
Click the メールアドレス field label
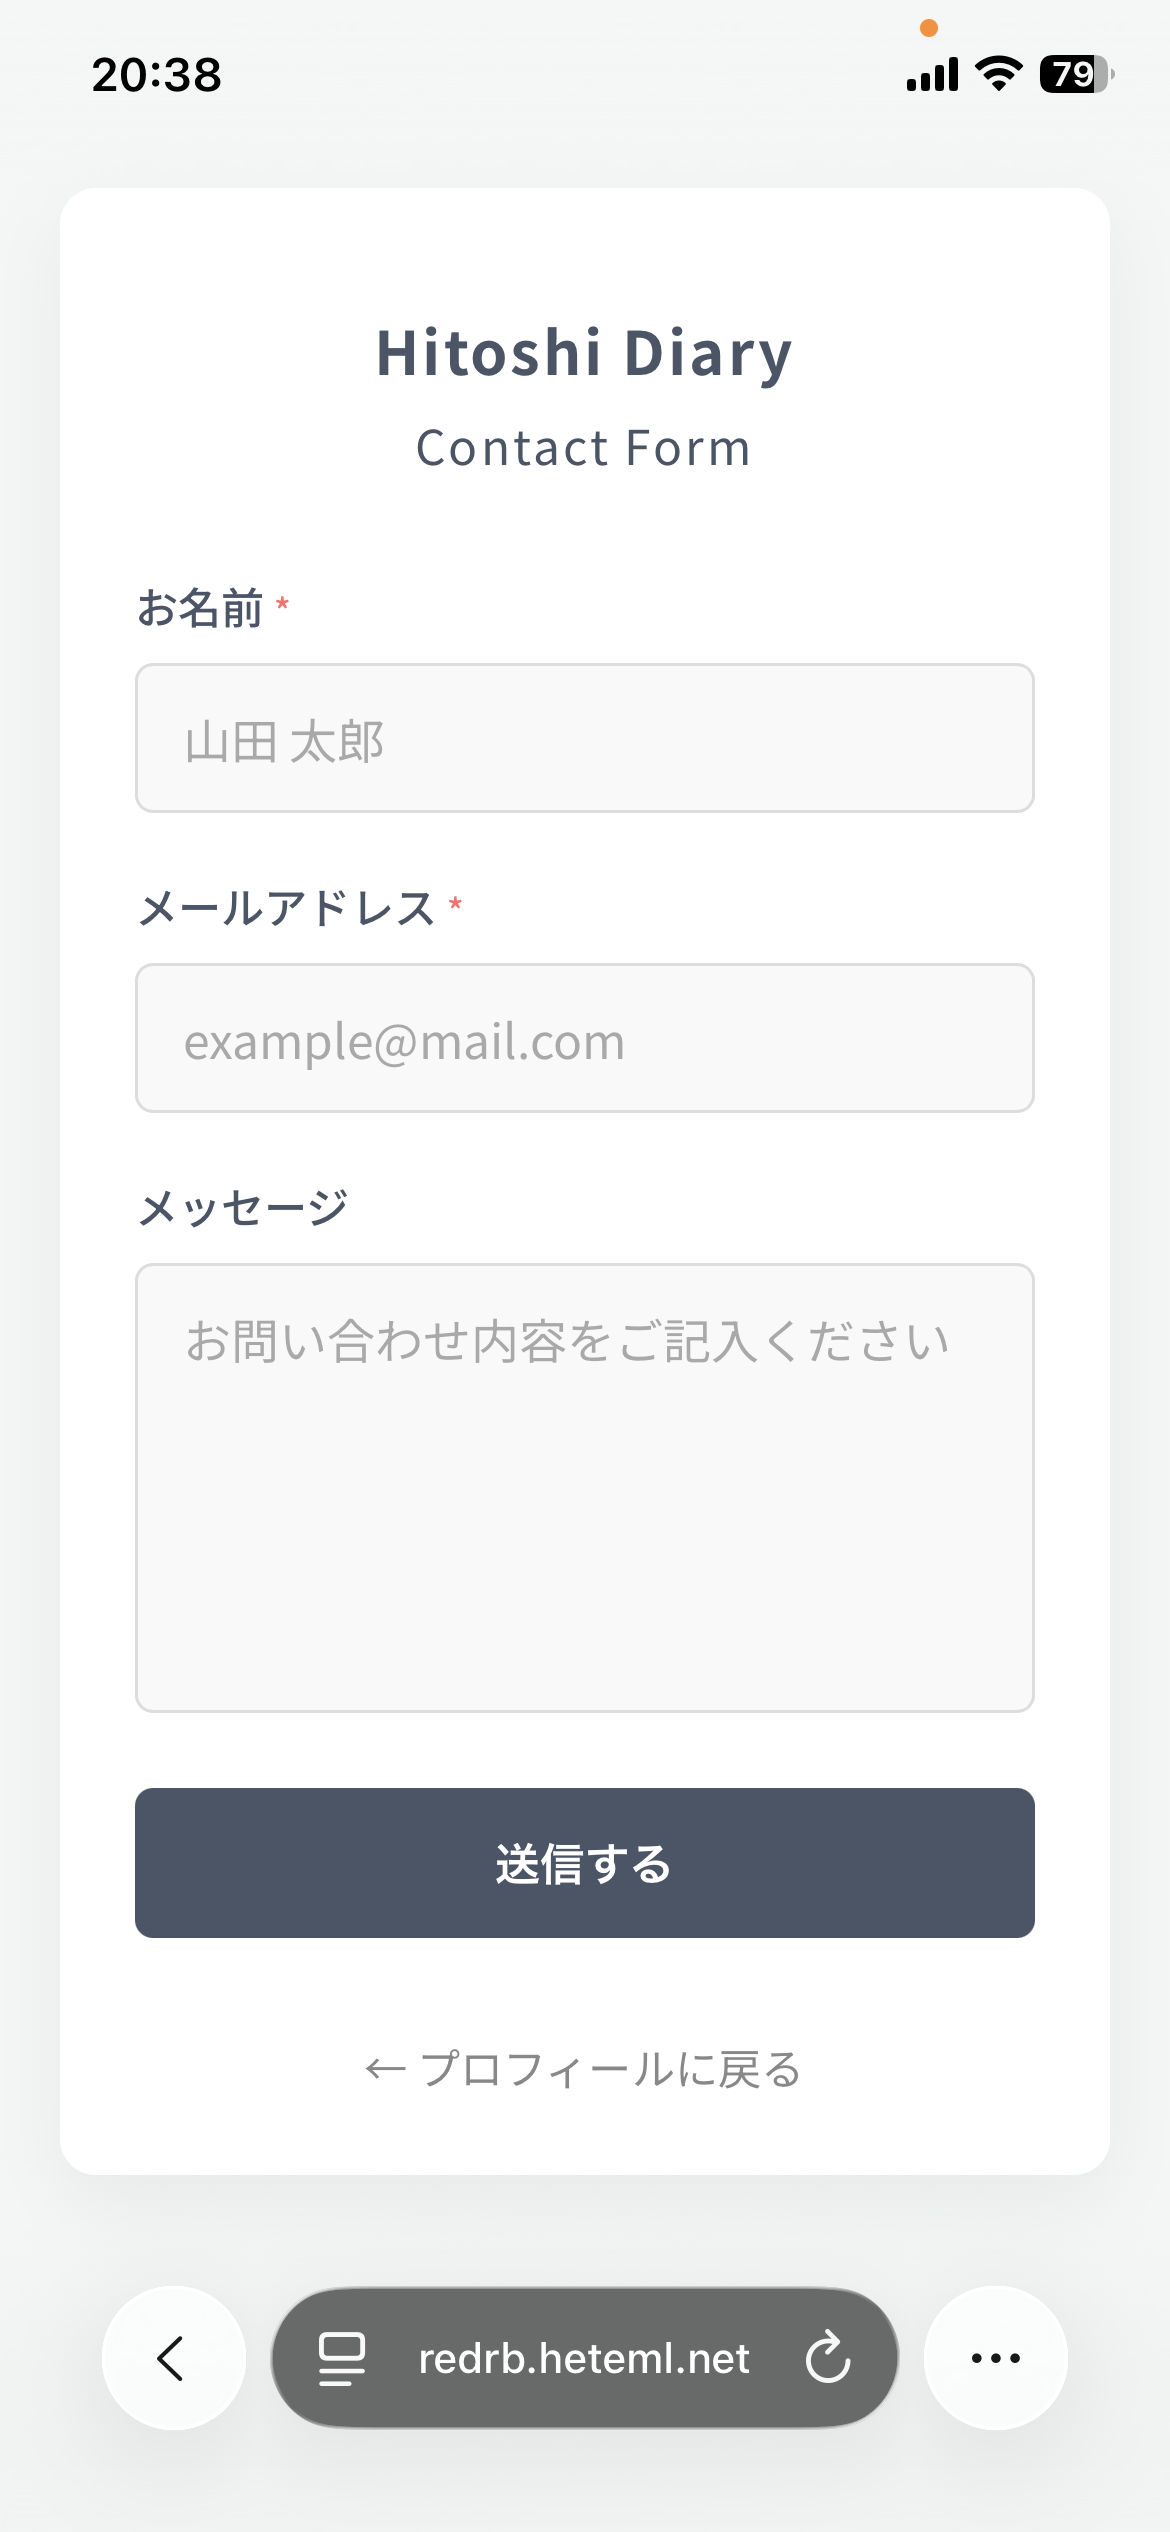coord(286,908)
